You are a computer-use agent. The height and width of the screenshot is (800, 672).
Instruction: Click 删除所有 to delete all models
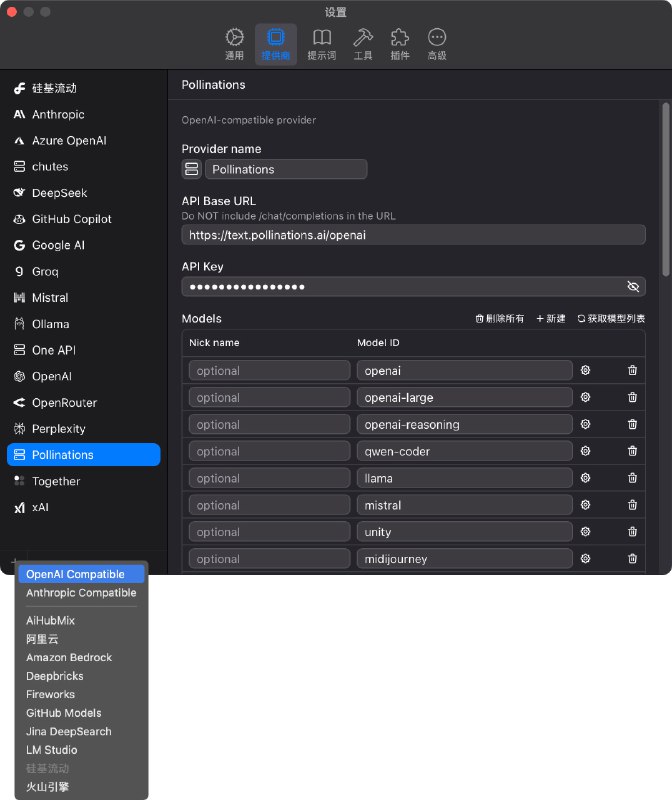point(500,318)
